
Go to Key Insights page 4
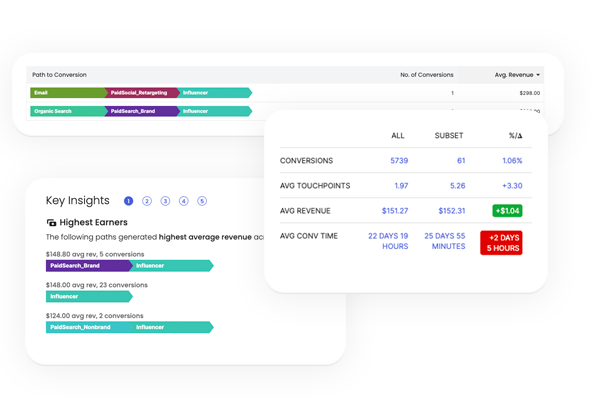pyautogui.click(x=184, y=201)
